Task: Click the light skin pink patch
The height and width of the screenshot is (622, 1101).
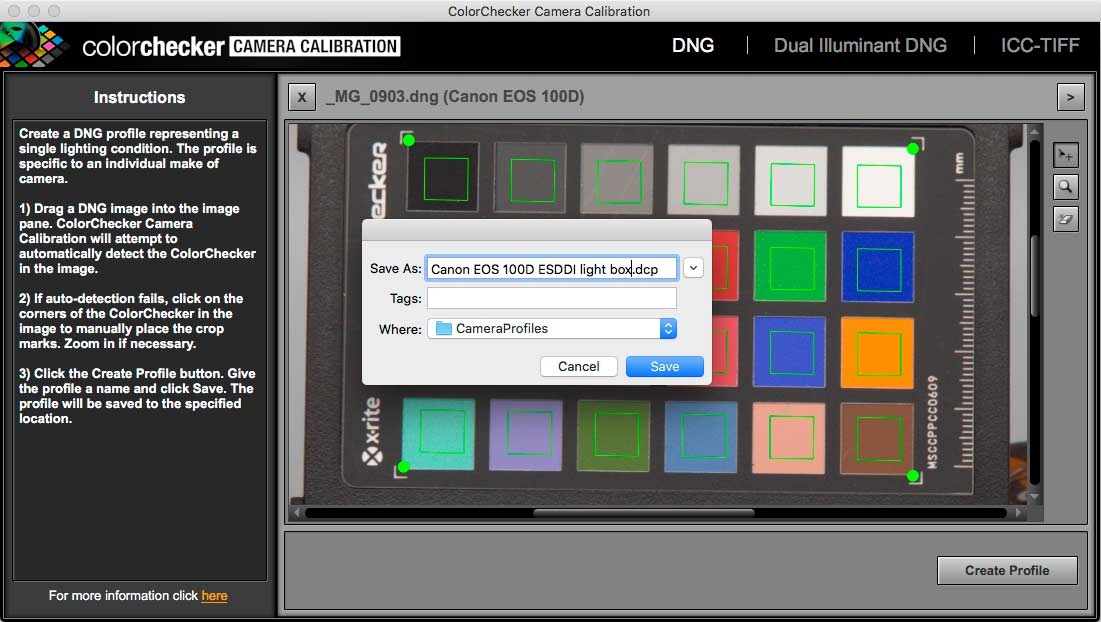Action: click(789, 437)
